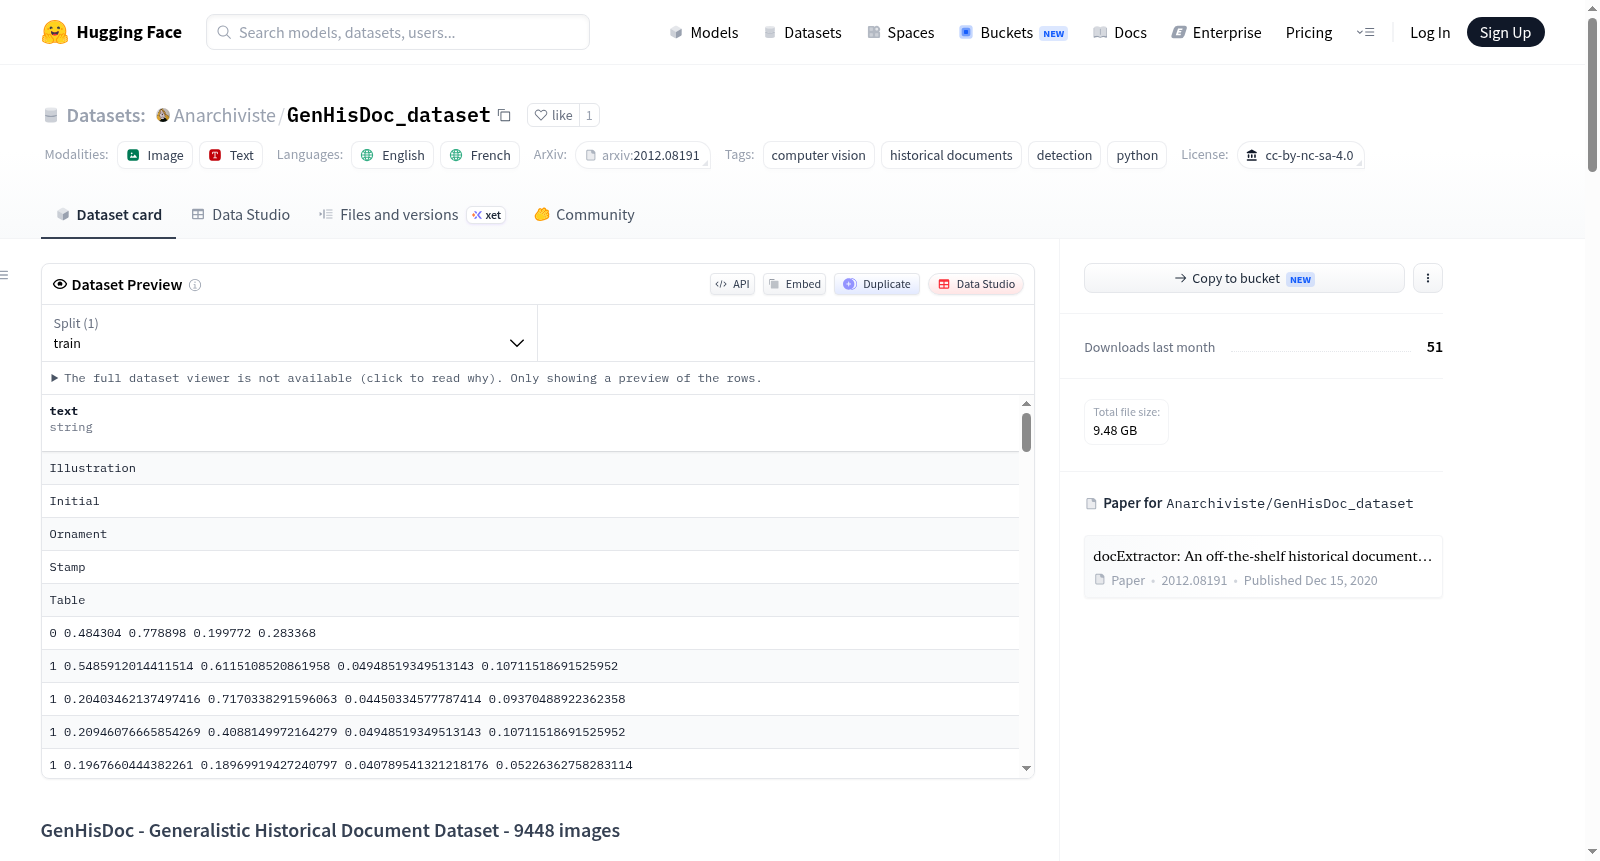Switch to the Community tab

pyautogui.click(x=584, y=215)
